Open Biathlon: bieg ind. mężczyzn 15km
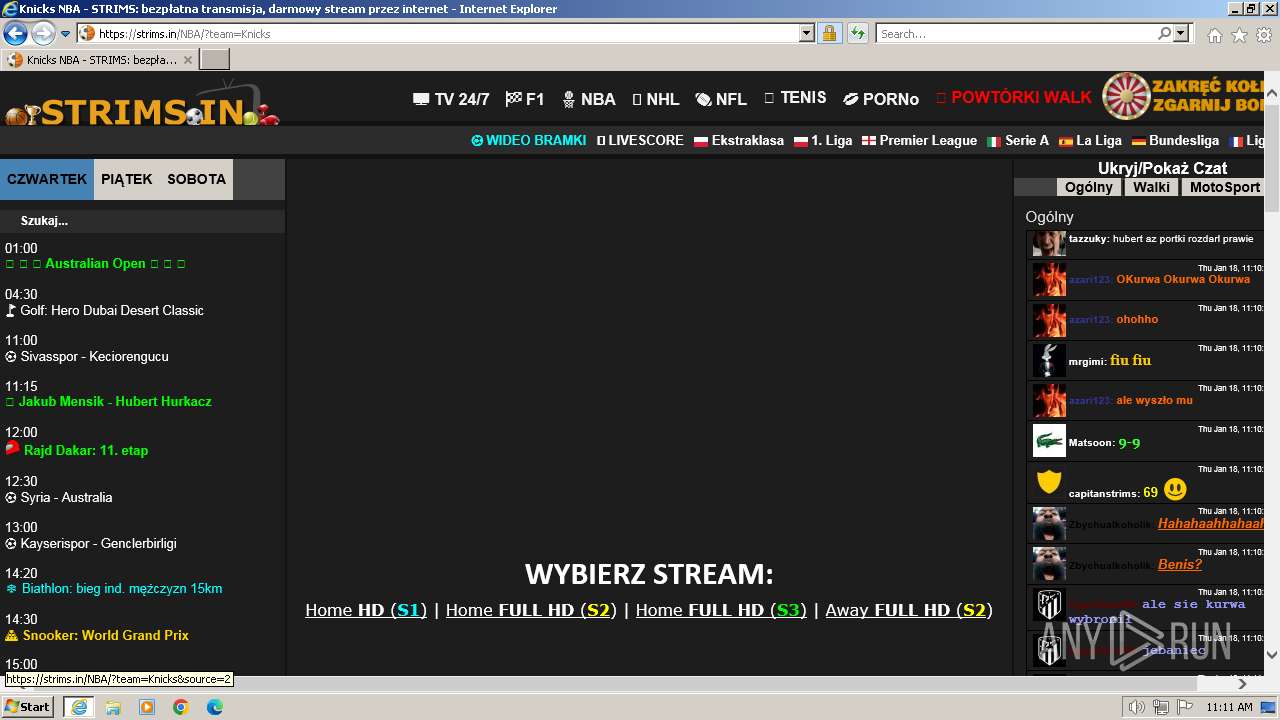This screenshot has height=720, width=1280. (114, 588)
